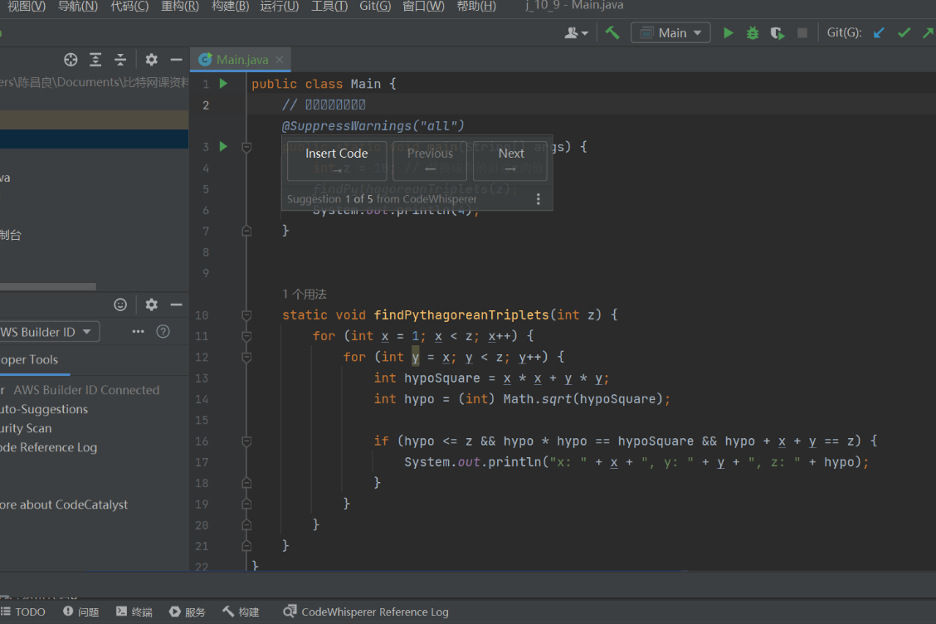Run the Main configuration with green play button
This screenshot has height=624, width=936.
[x=728, y=33]
